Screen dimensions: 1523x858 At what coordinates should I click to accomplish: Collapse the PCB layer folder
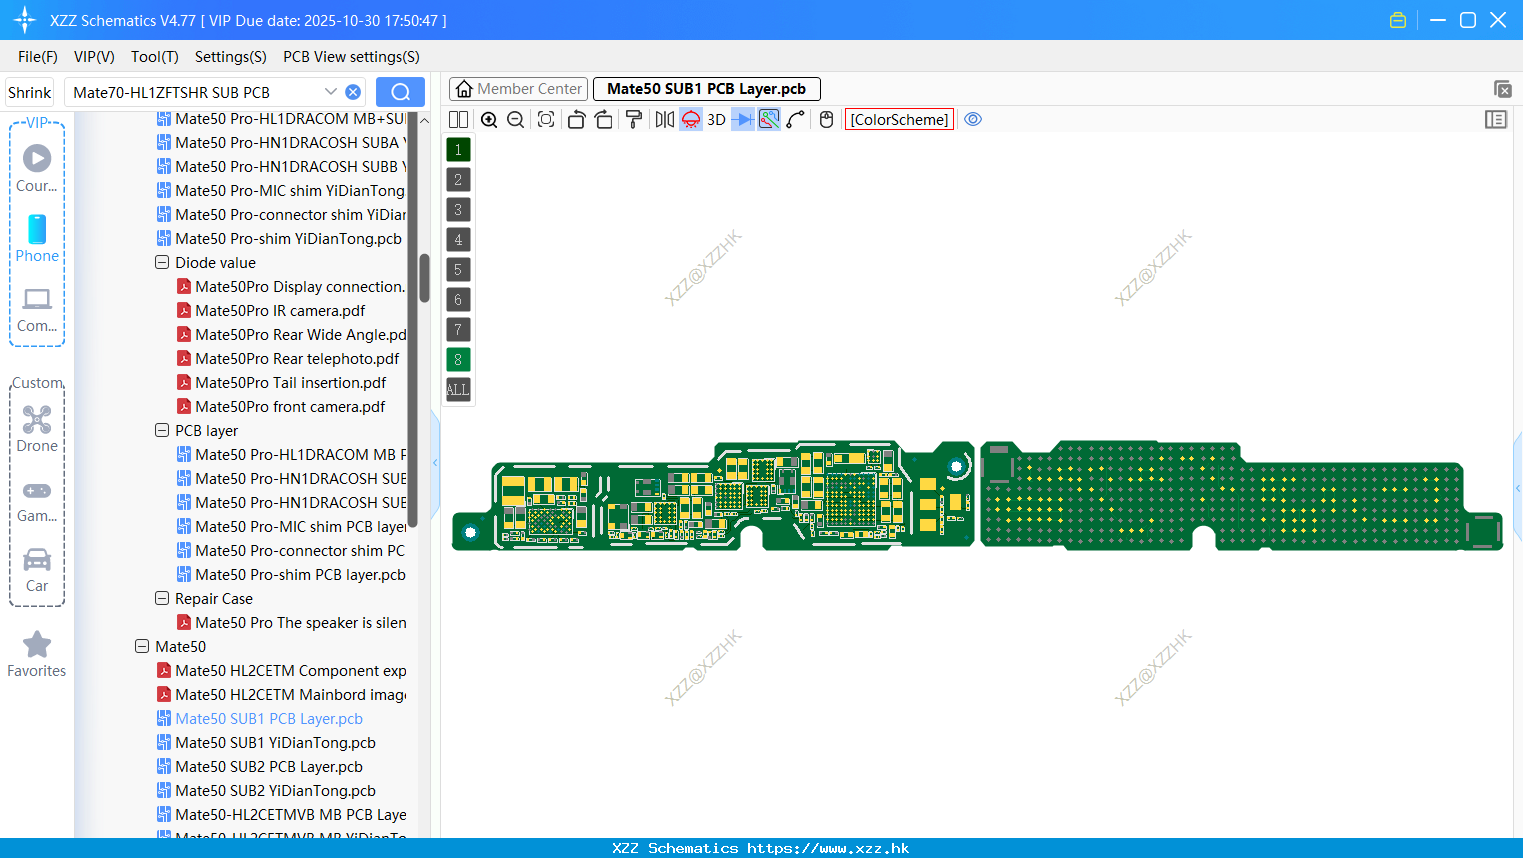(162, 431)
